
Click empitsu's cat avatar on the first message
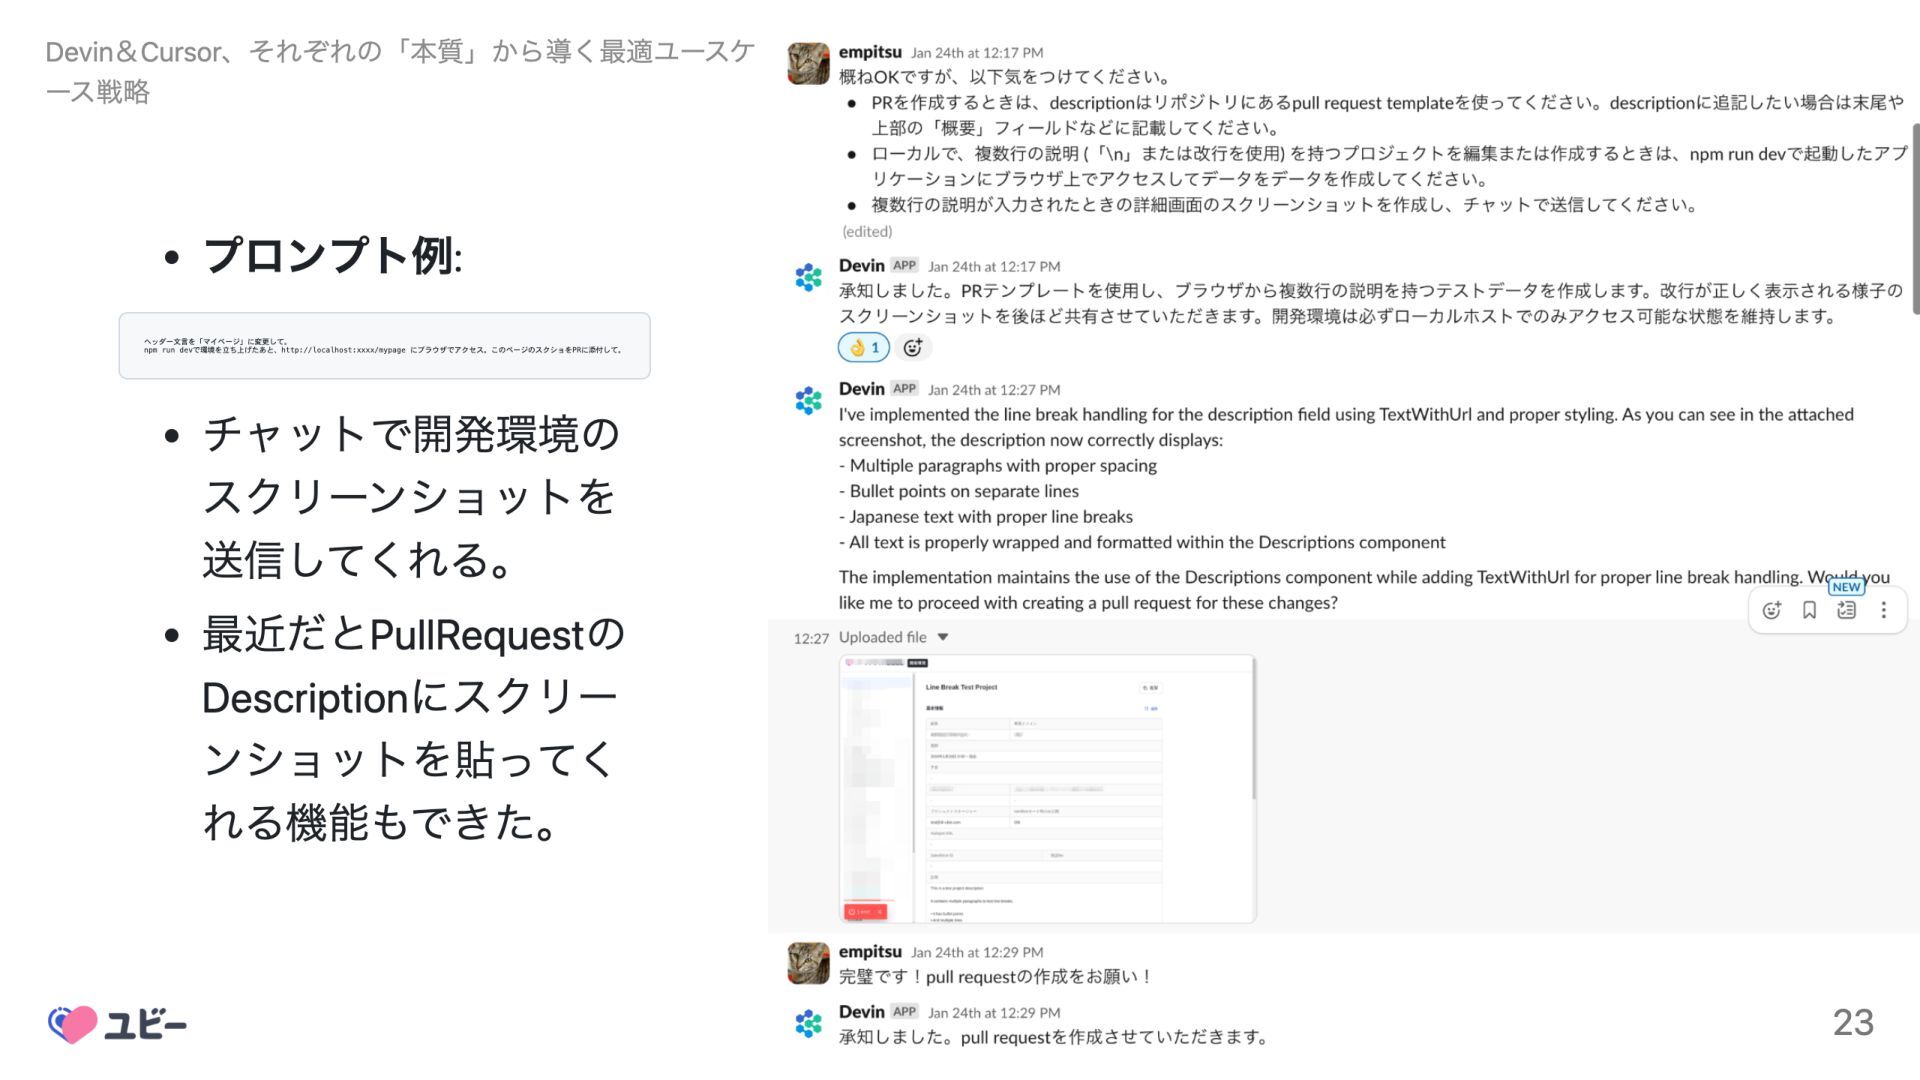pos(808,63)
